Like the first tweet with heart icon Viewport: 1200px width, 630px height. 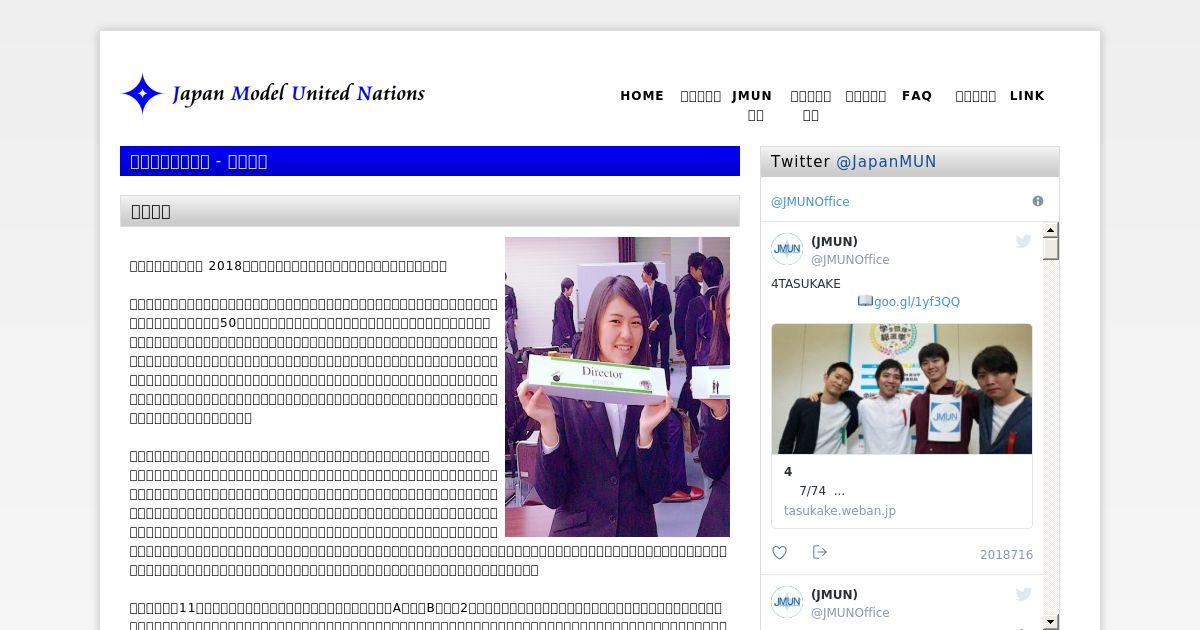point(780,553)
